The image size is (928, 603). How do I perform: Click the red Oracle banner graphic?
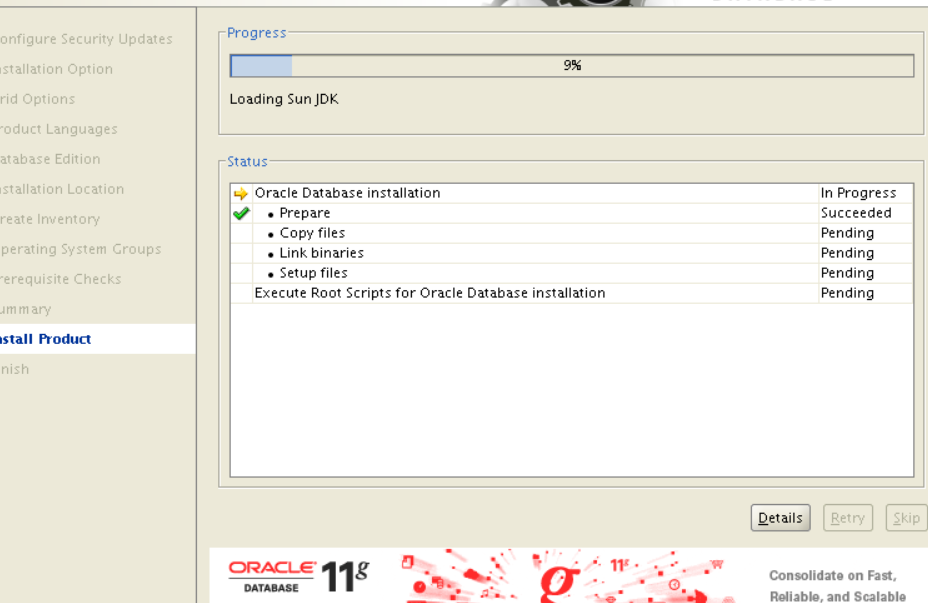pyautogui.click(x=562, y=576)
